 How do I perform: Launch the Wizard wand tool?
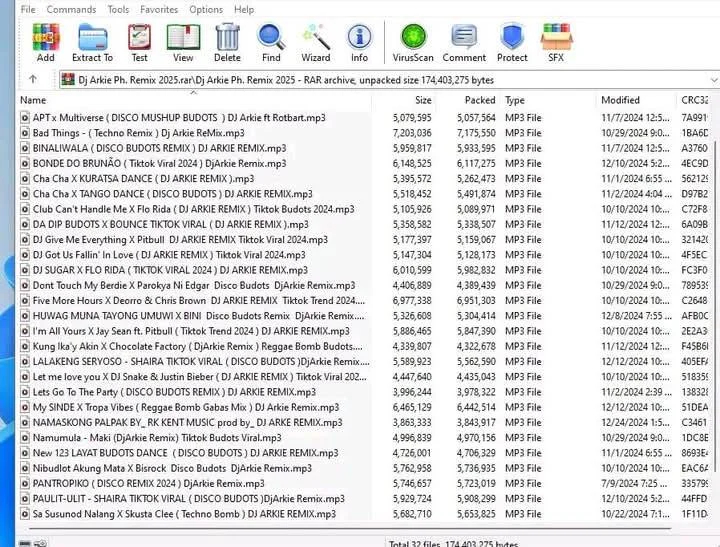316,38
